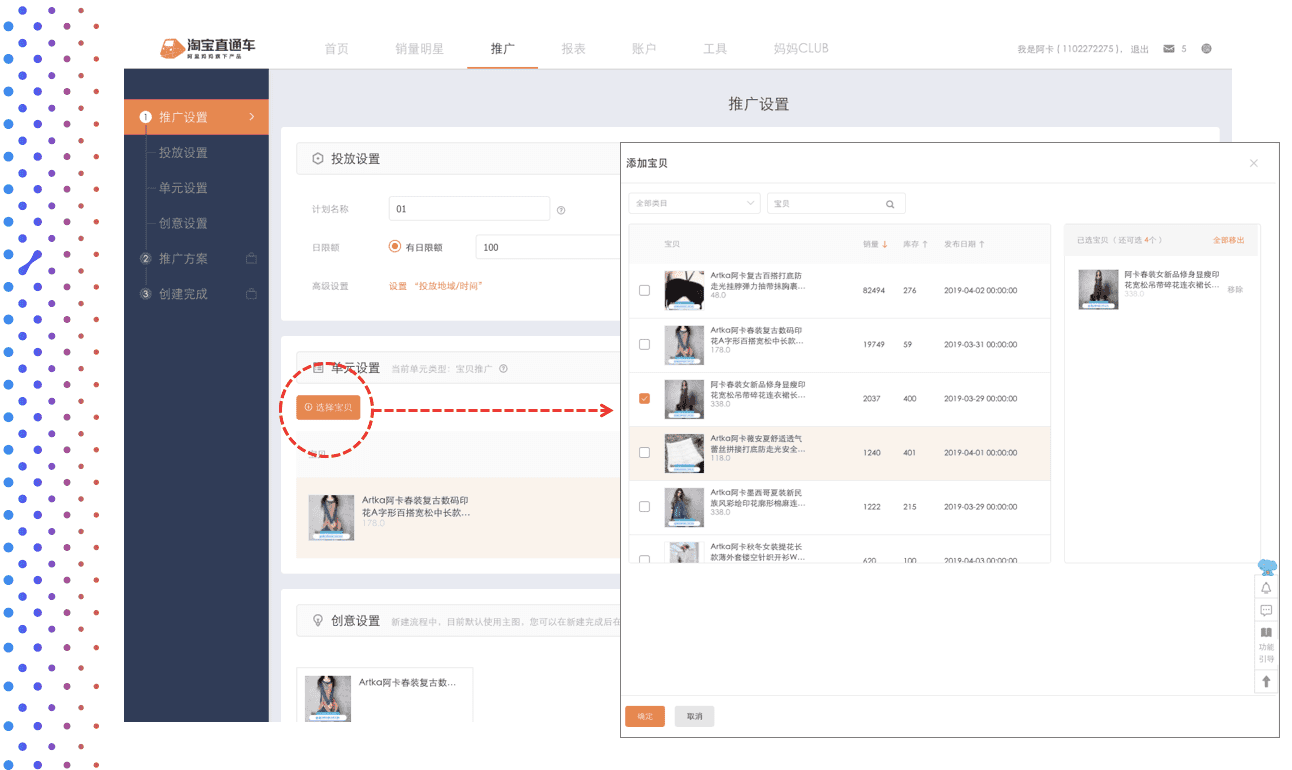Screen dimensions: 1292x770
Task: Click thumbnail in 已选宝贝 panel
Action: [1098, 289]
